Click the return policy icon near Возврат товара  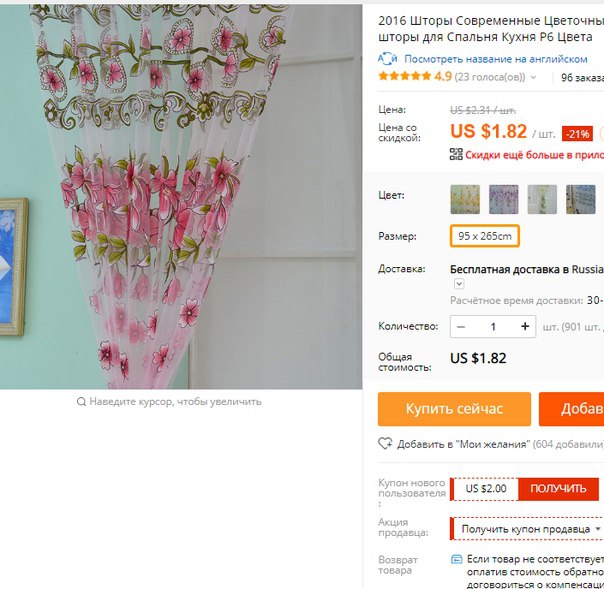click(x=456, y=559)
